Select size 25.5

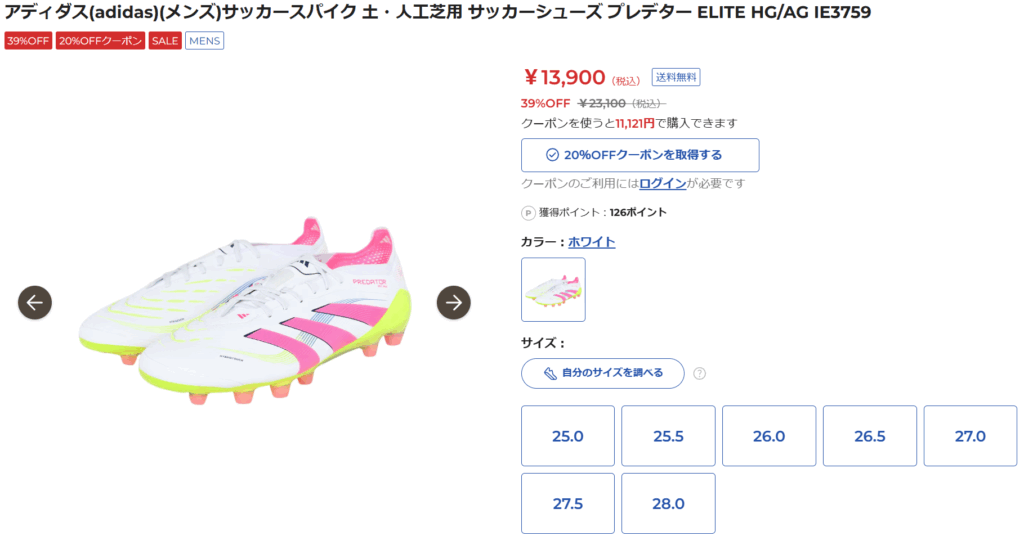[x=668, y=436]
